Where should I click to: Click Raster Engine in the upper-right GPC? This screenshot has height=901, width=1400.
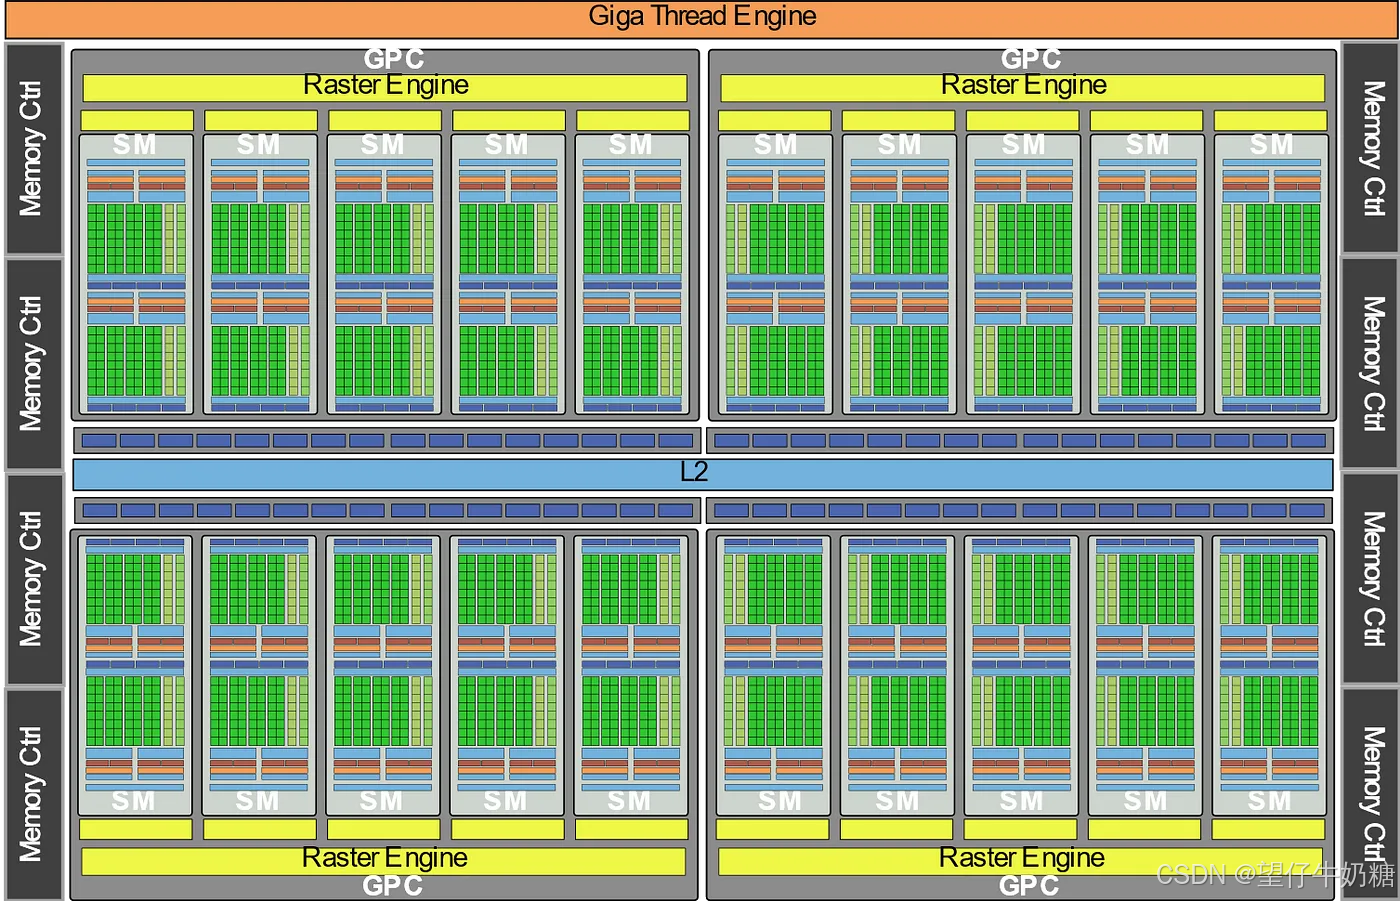(1022, 87)
